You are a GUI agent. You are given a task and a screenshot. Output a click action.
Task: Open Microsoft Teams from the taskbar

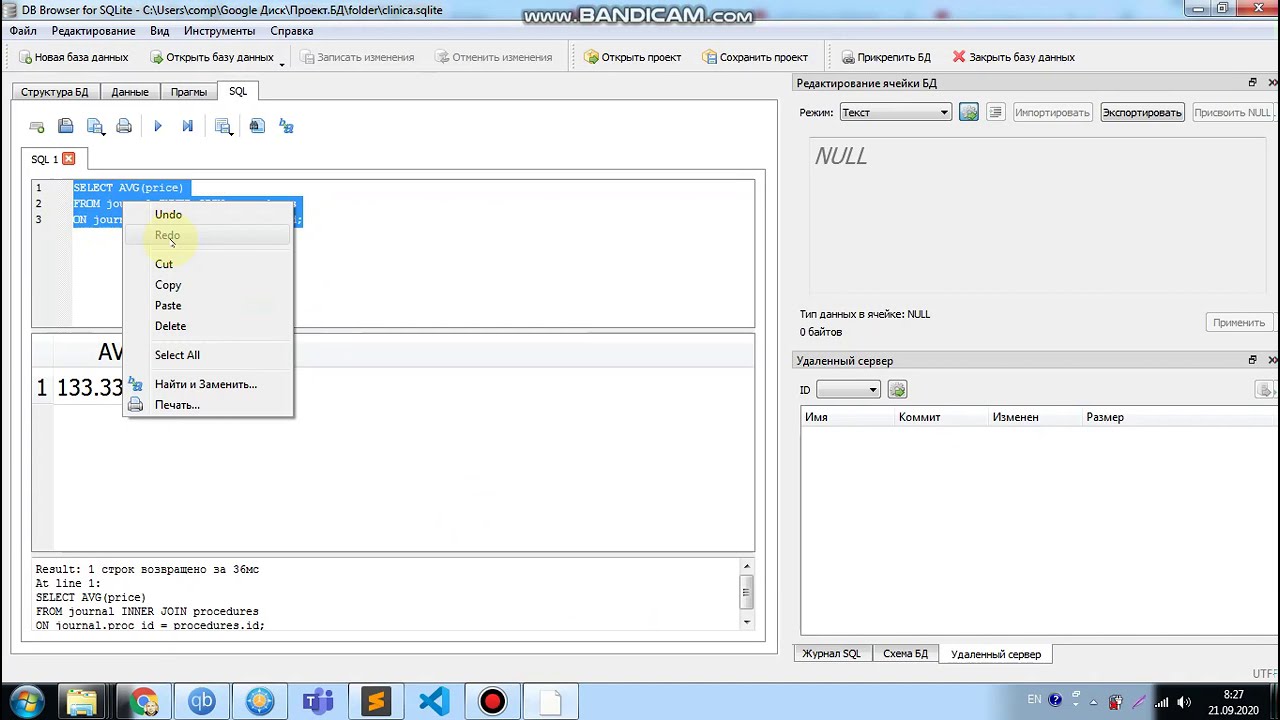(x=318, y=701)
